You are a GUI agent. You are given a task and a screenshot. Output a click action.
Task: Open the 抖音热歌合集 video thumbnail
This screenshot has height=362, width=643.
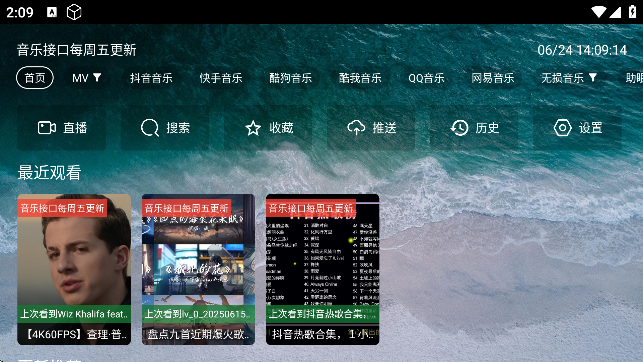point(323,269)
